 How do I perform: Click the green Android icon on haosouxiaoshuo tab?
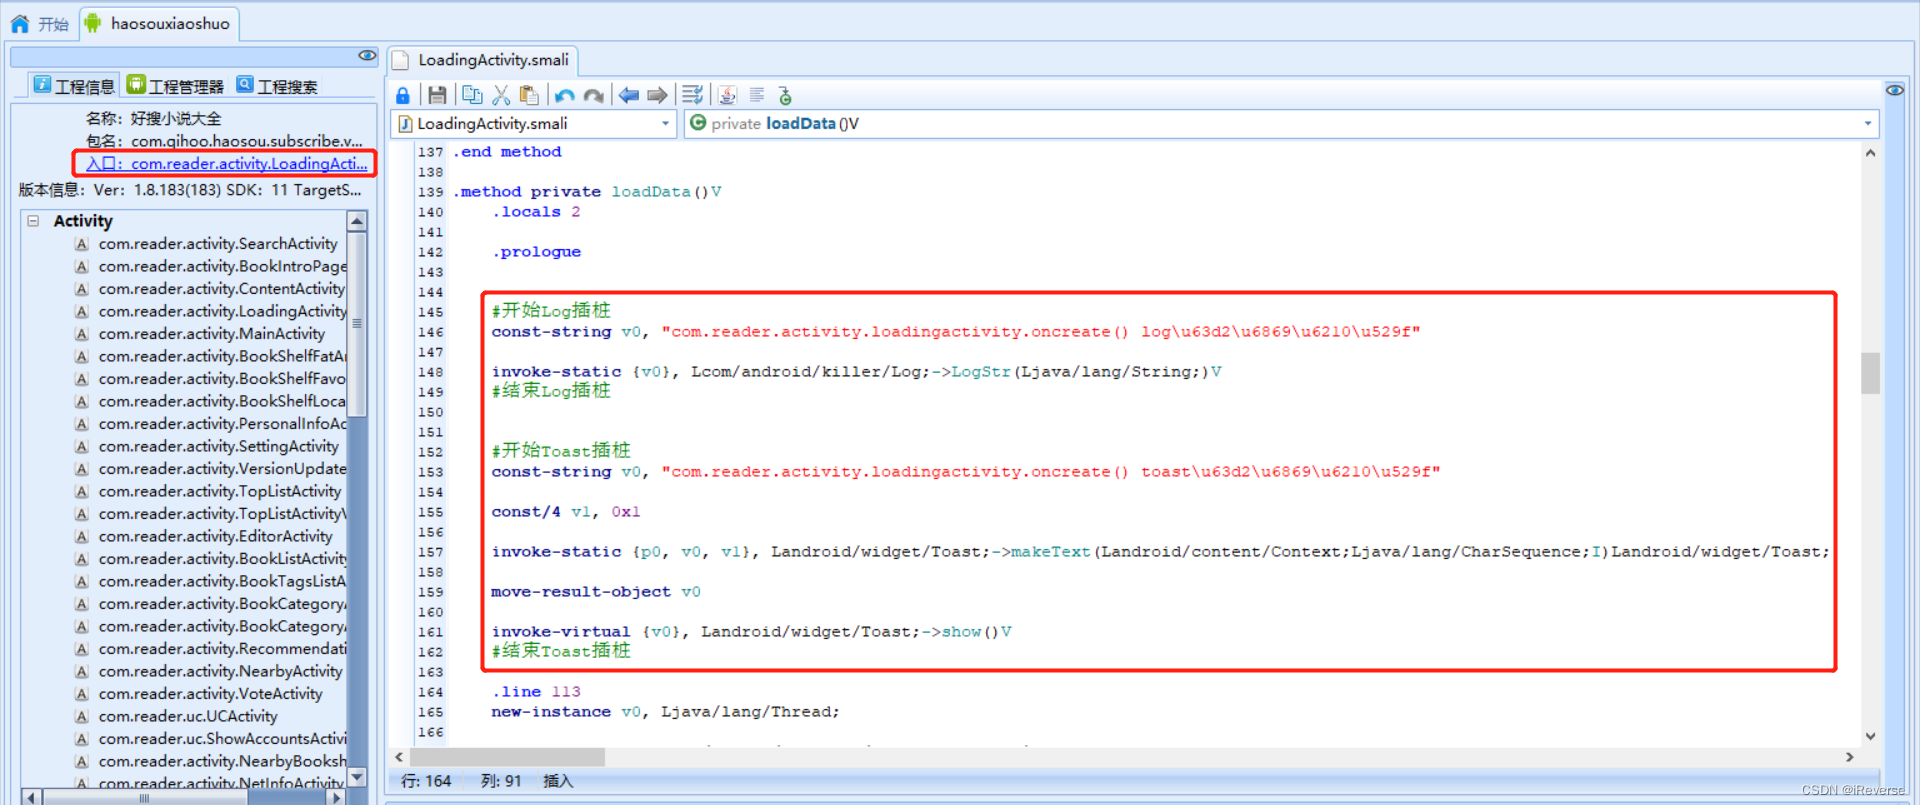tap(93, 23)
